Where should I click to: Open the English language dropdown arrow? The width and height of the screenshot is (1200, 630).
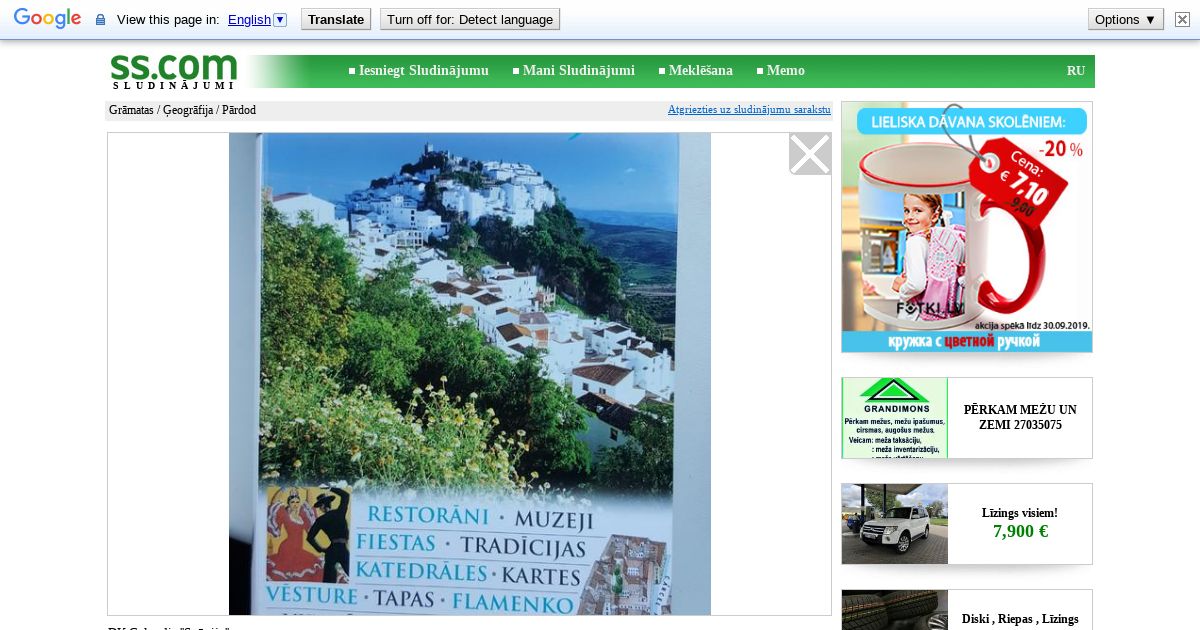[x=280, y=19]
